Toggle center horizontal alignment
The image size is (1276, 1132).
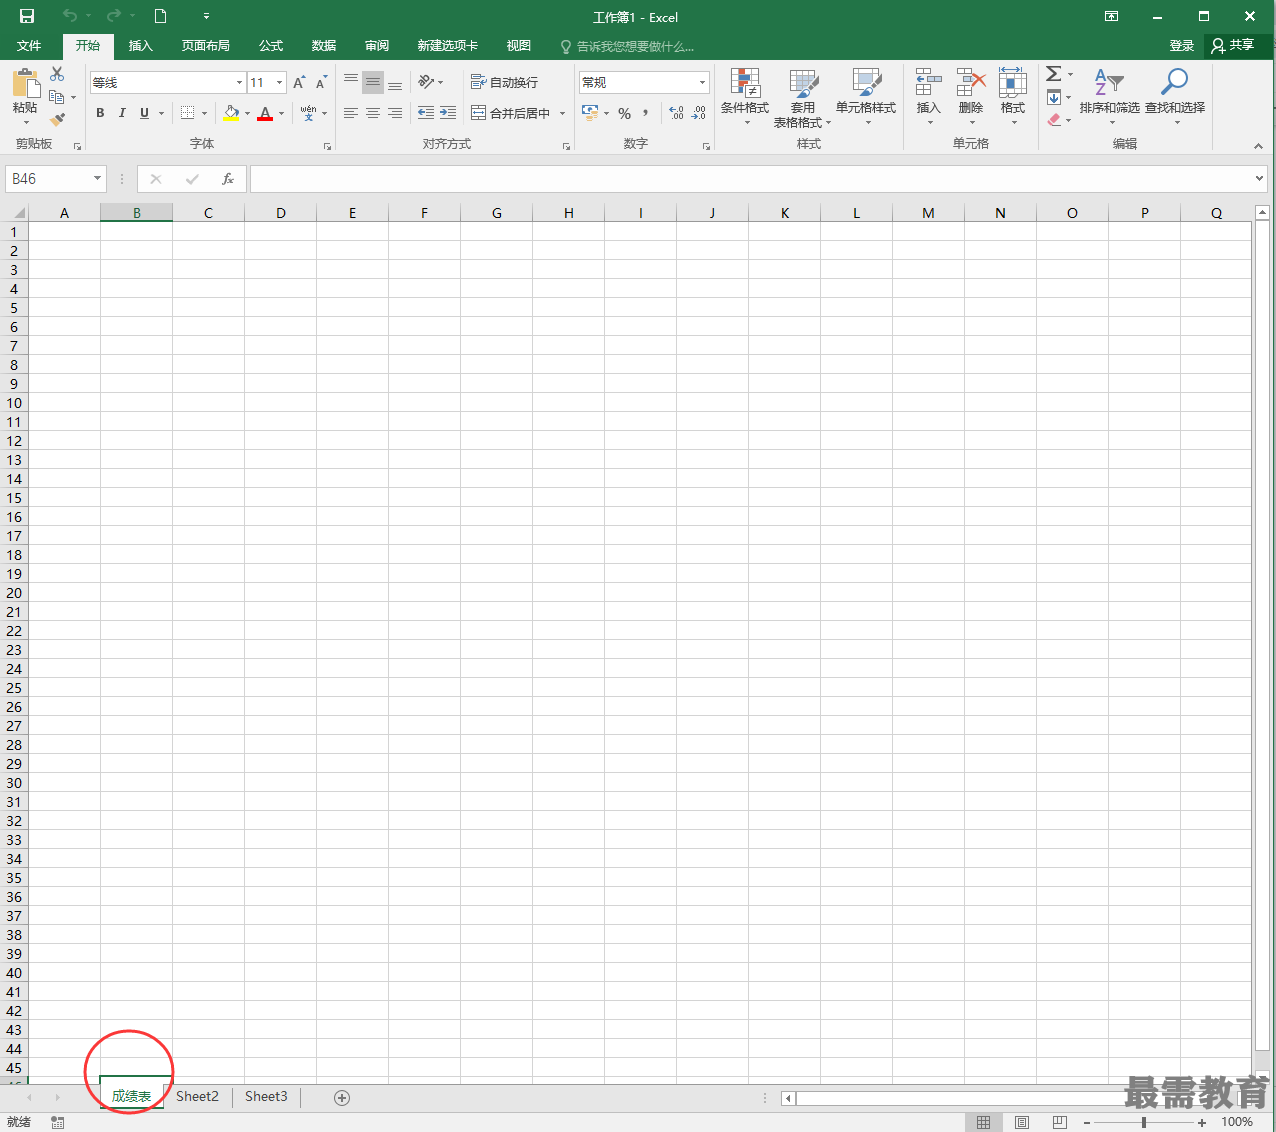point(373,113)
